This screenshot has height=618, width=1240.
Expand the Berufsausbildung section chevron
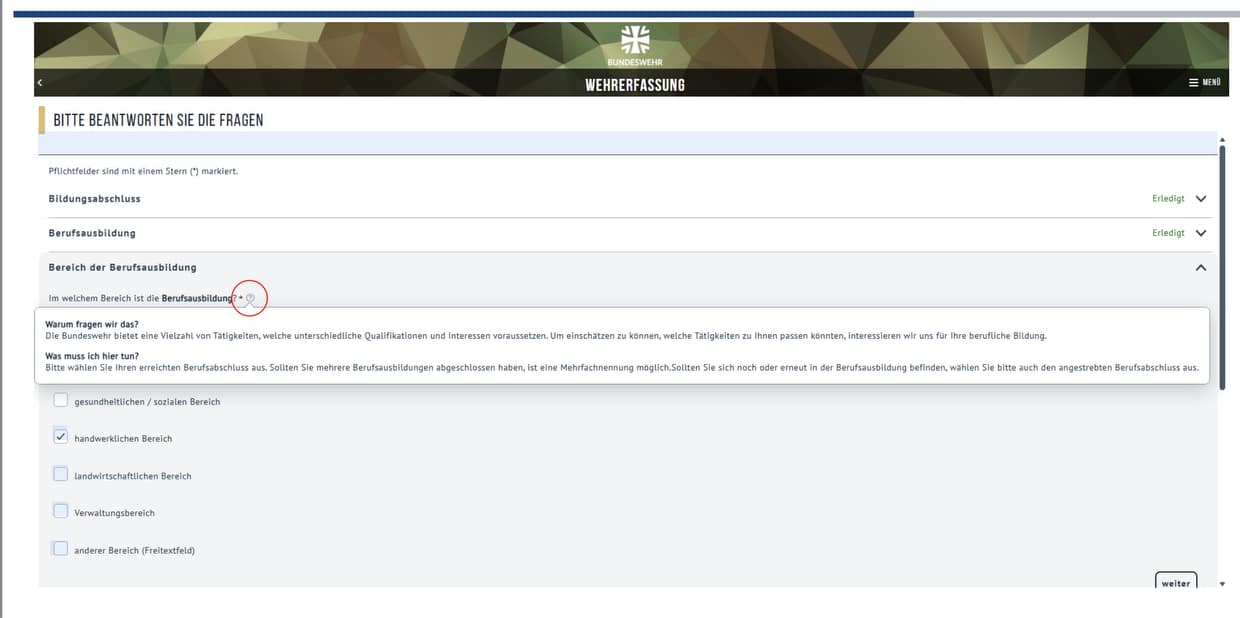(1201, 233)
